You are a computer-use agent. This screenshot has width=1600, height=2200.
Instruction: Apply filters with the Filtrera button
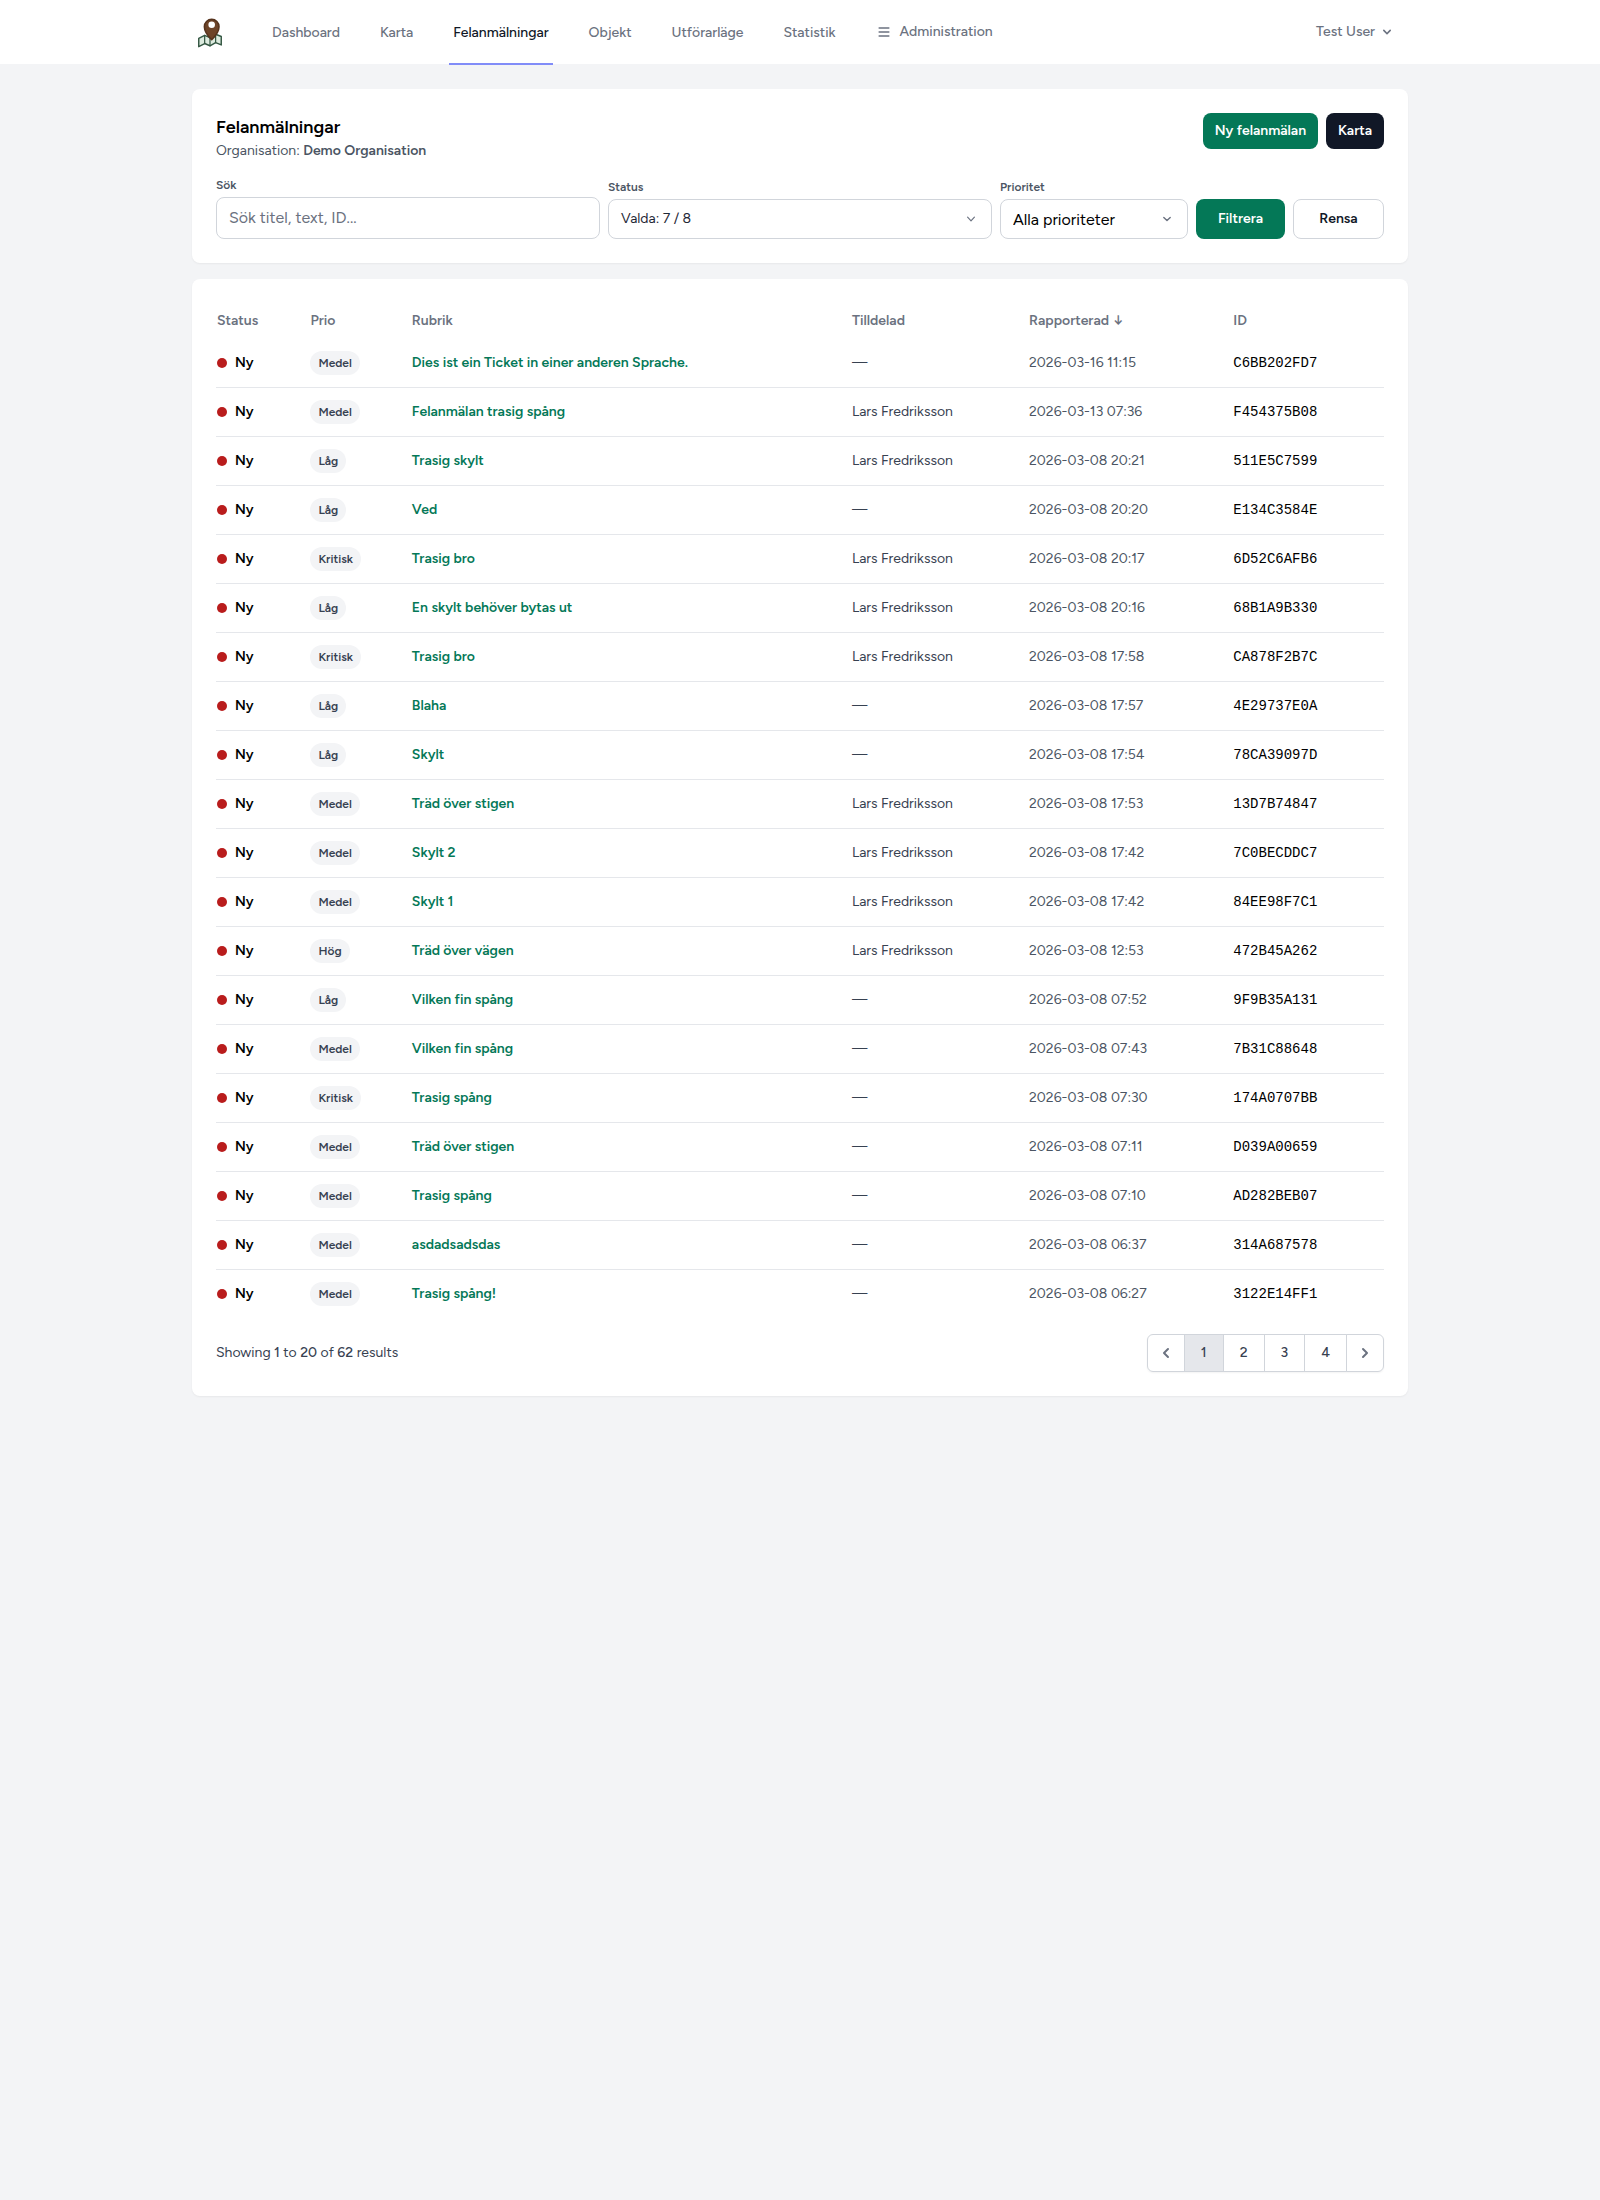1240,219
